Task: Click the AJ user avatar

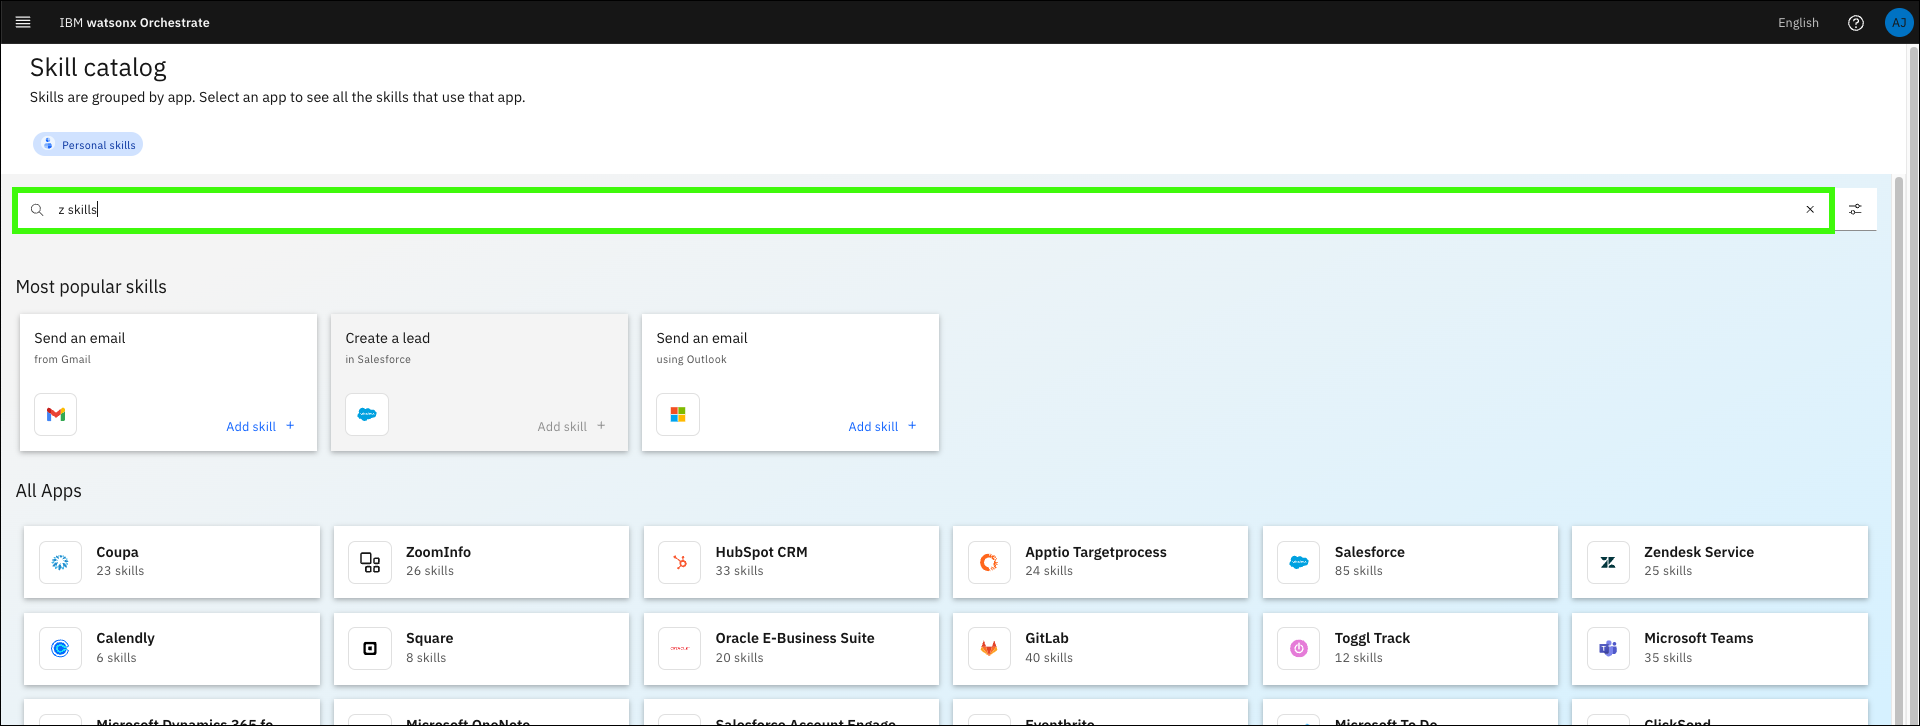Action: (1898, 23)
